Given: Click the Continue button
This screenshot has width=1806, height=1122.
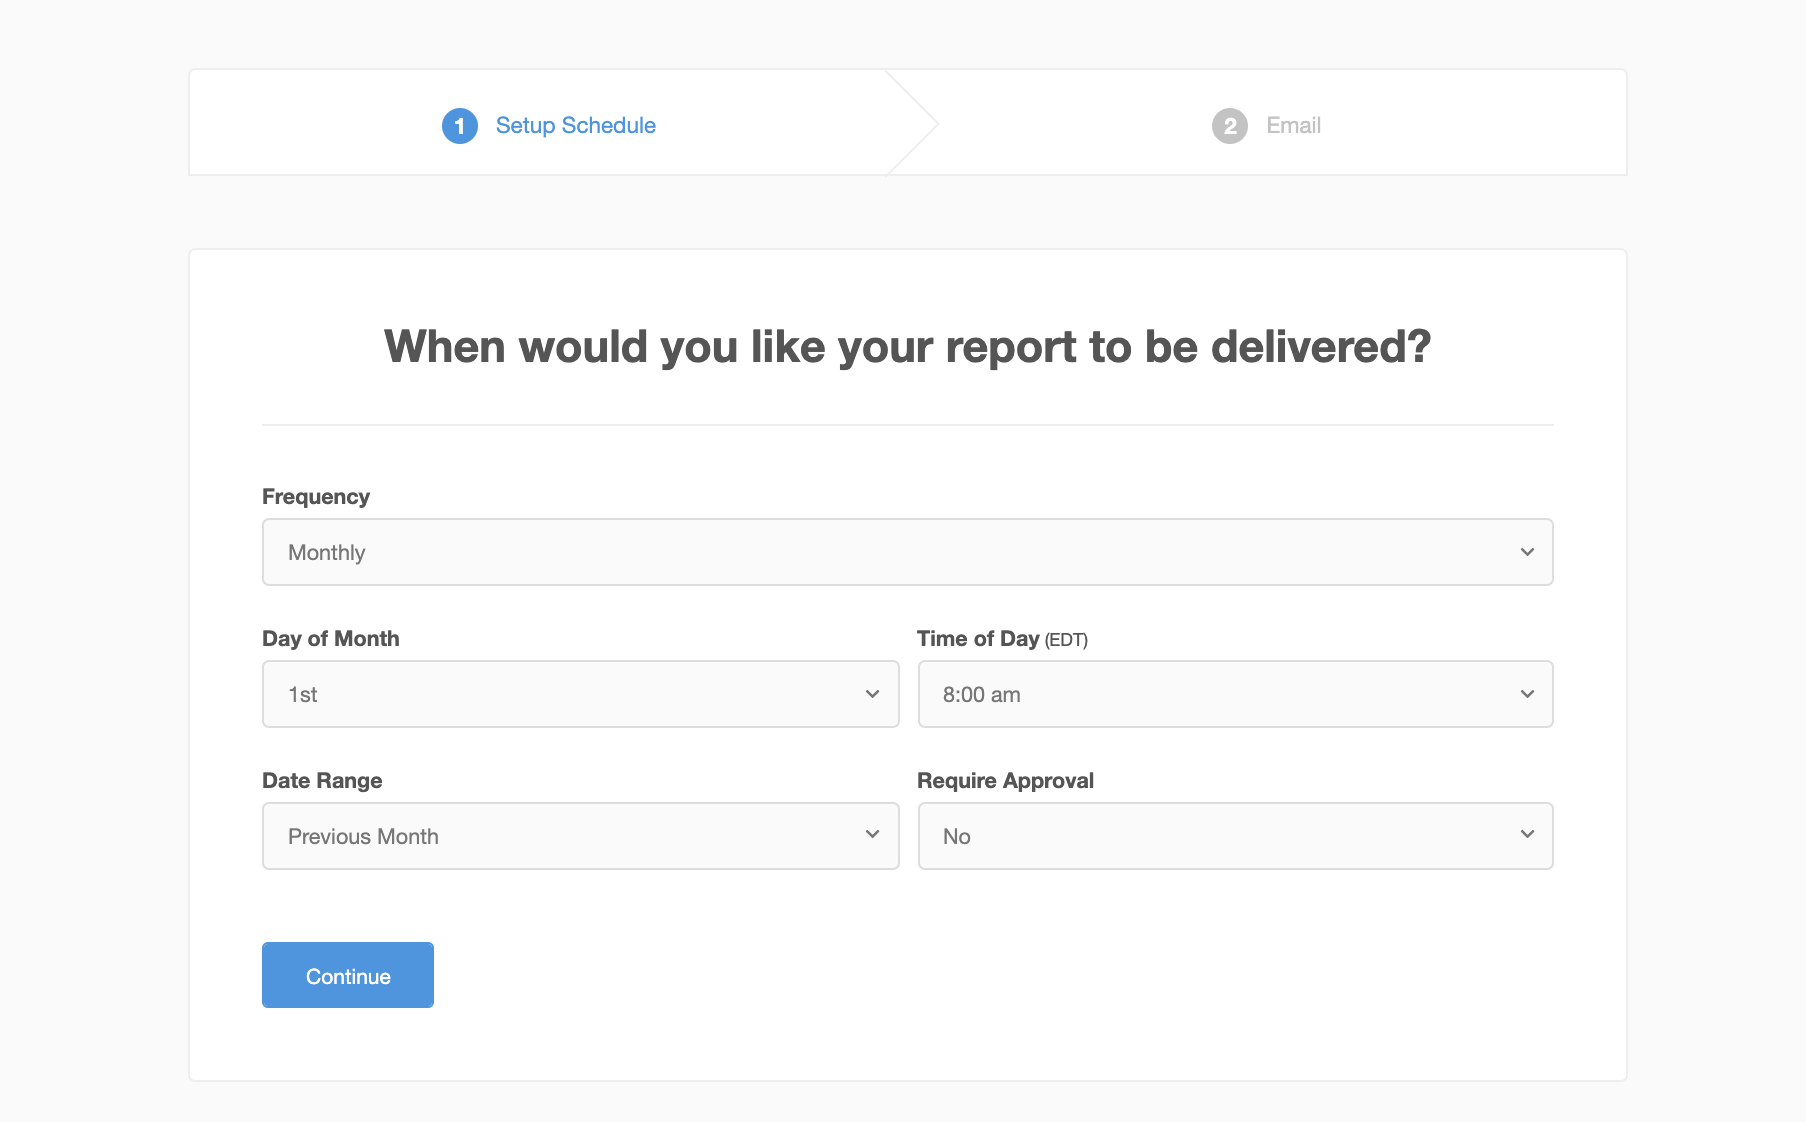Looking at the screenshot, I should point(348,975).
